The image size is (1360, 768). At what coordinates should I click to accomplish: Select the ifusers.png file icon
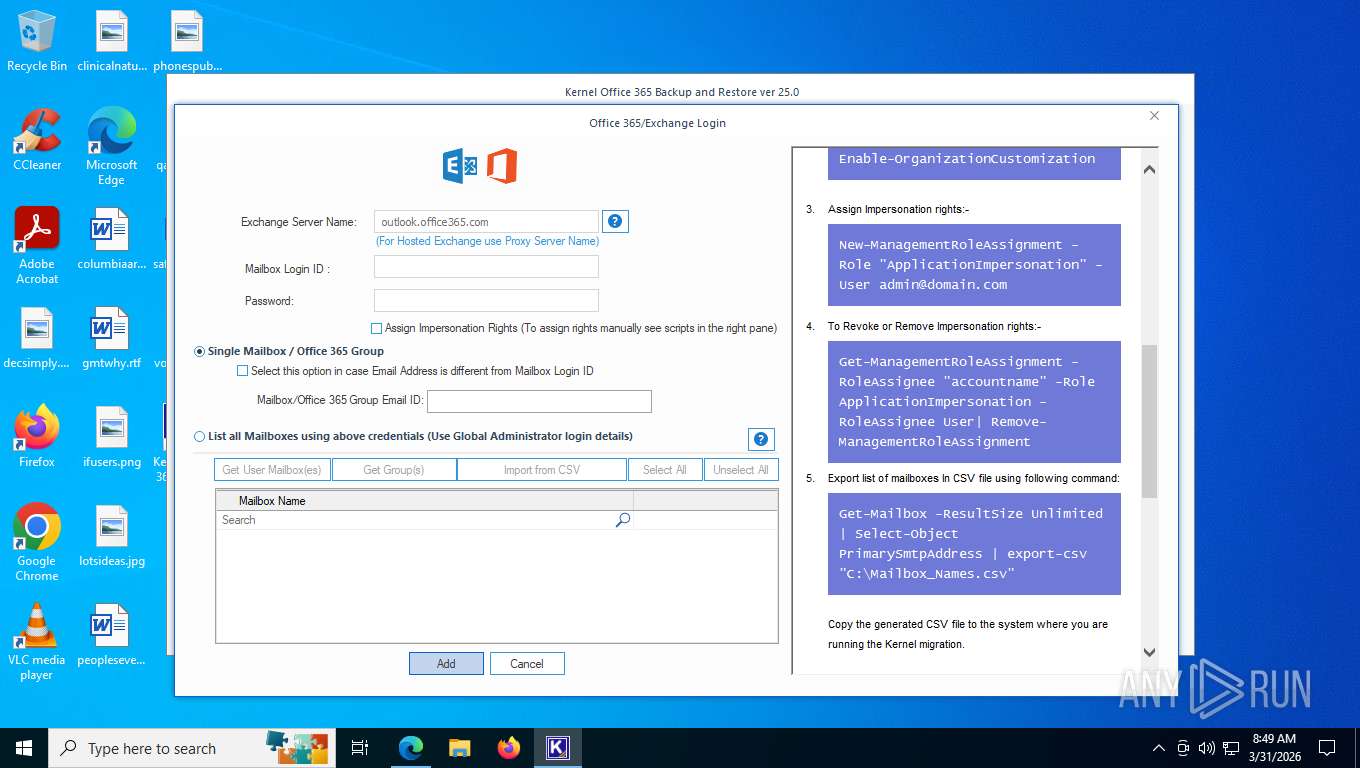[x=112, y=436]
